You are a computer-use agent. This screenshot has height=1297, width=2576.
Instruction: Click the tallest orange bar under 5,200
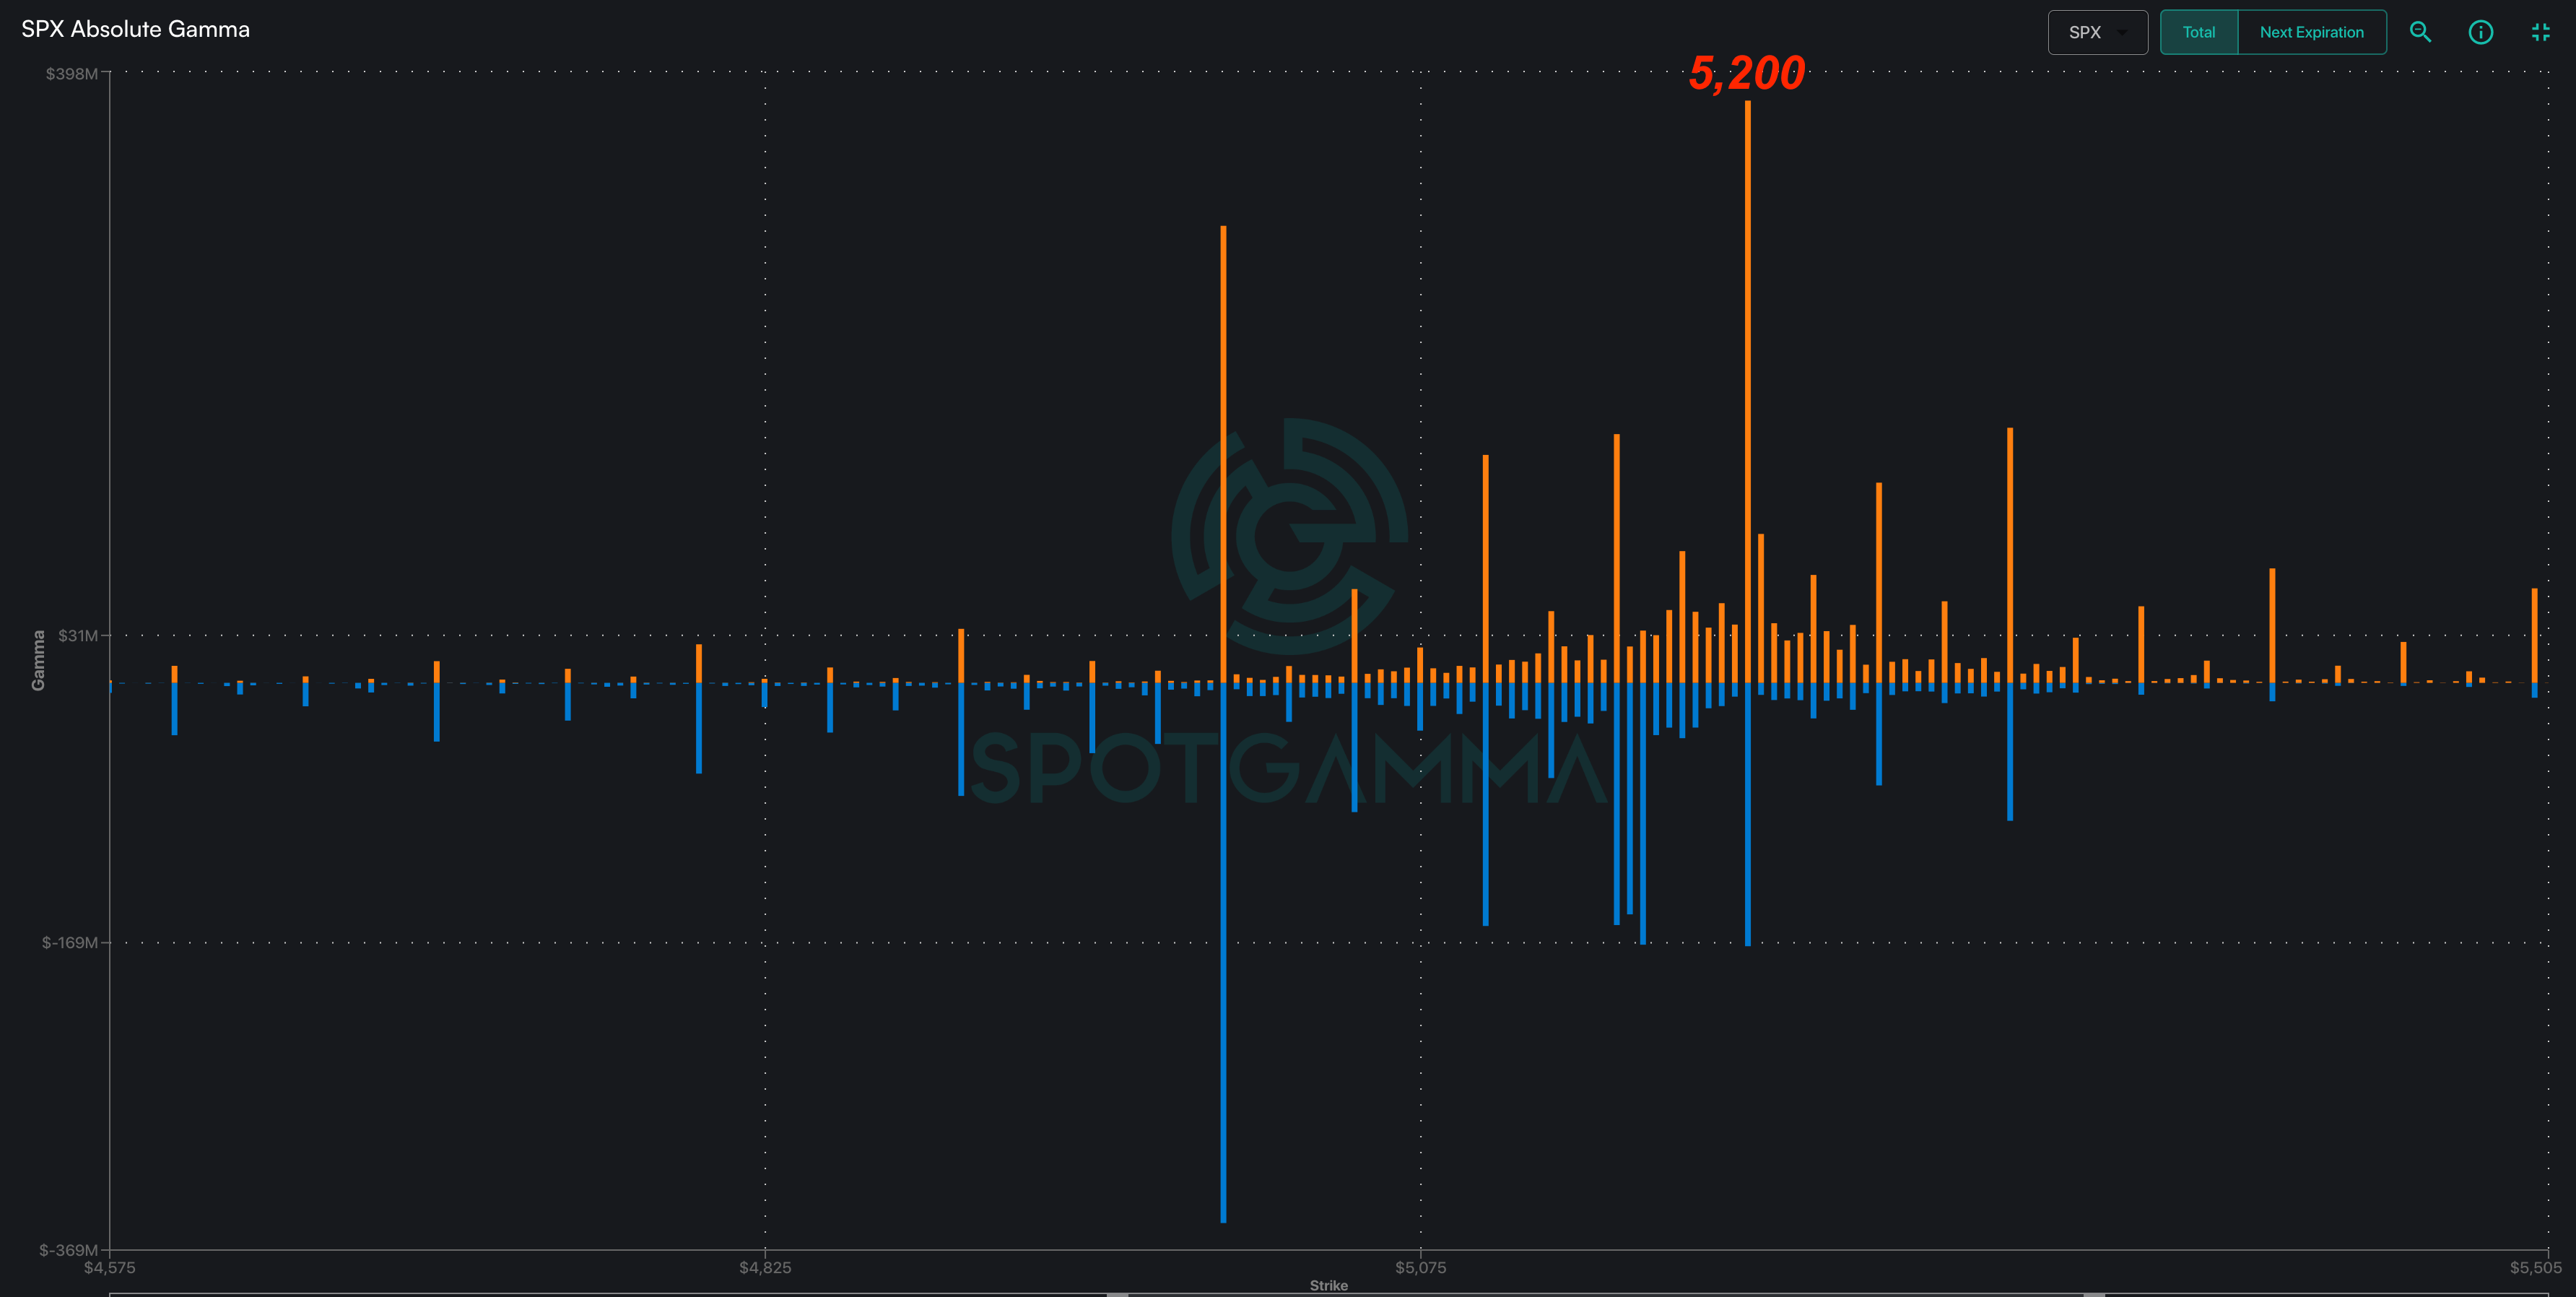[1747, 390]
